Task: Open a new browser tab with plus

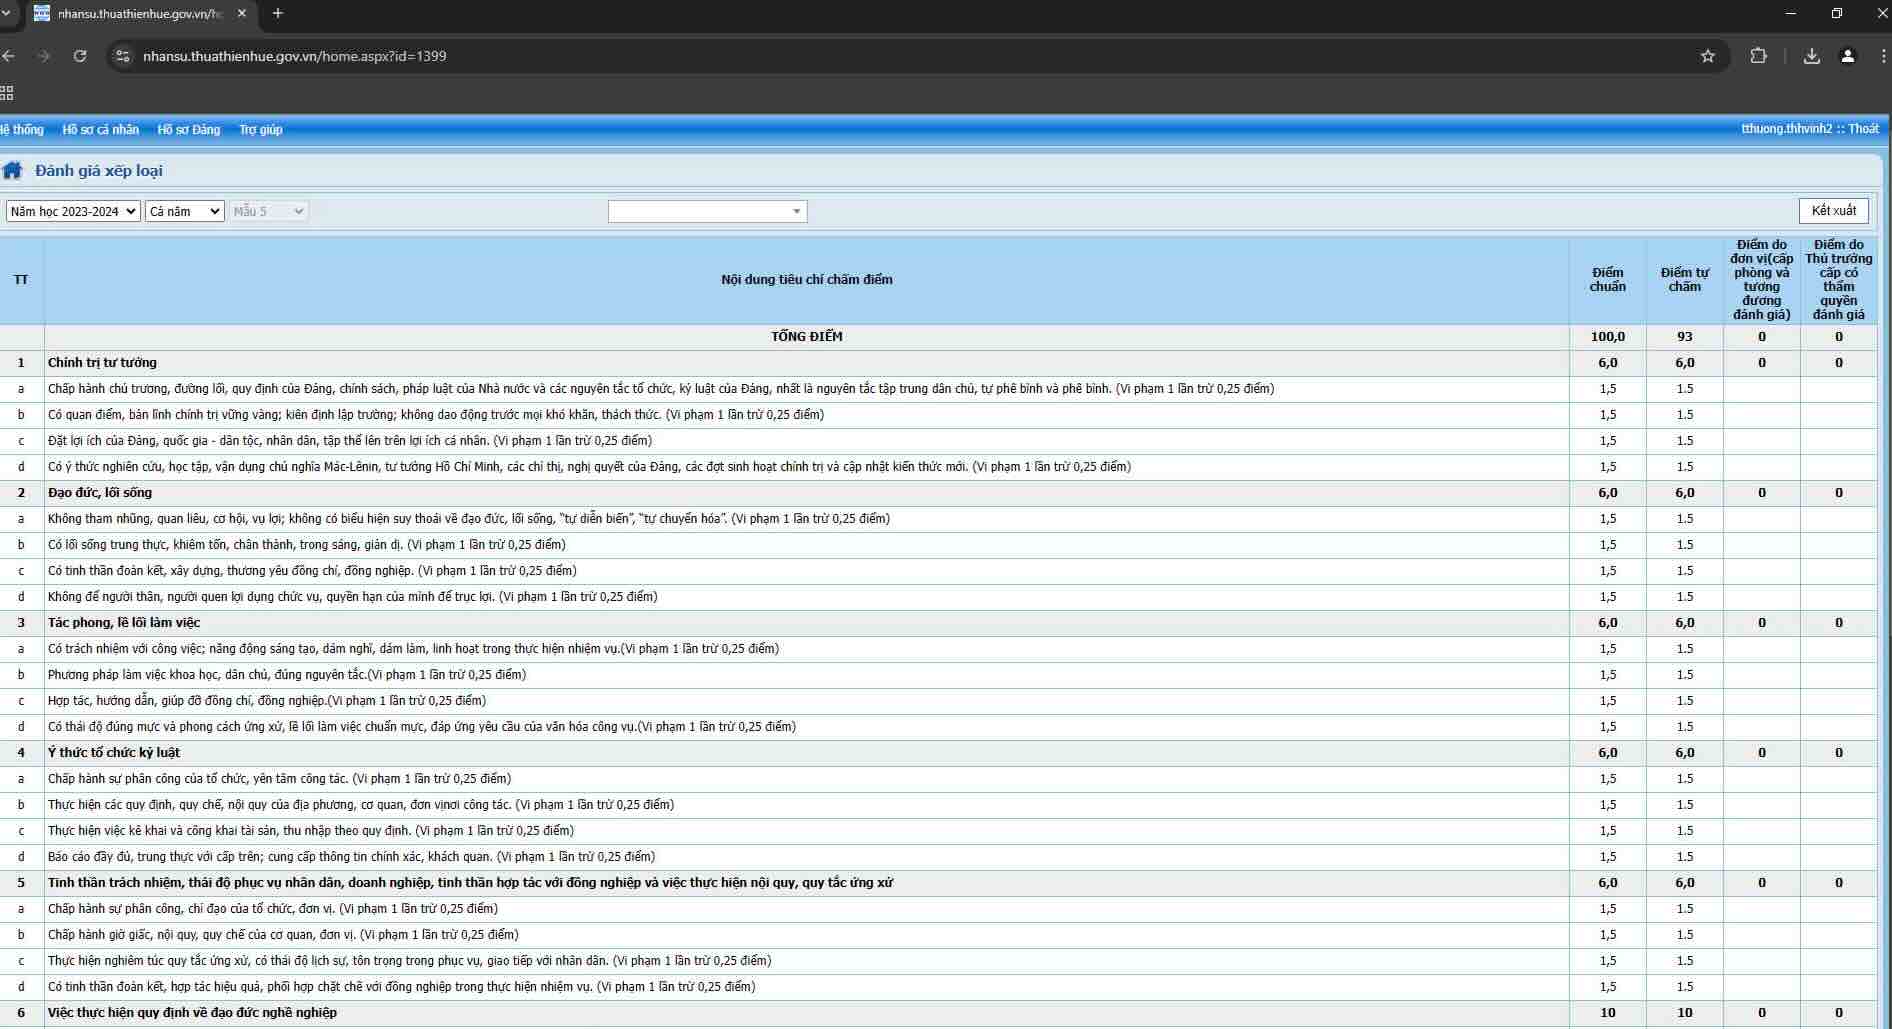Action: coord(278,13)
